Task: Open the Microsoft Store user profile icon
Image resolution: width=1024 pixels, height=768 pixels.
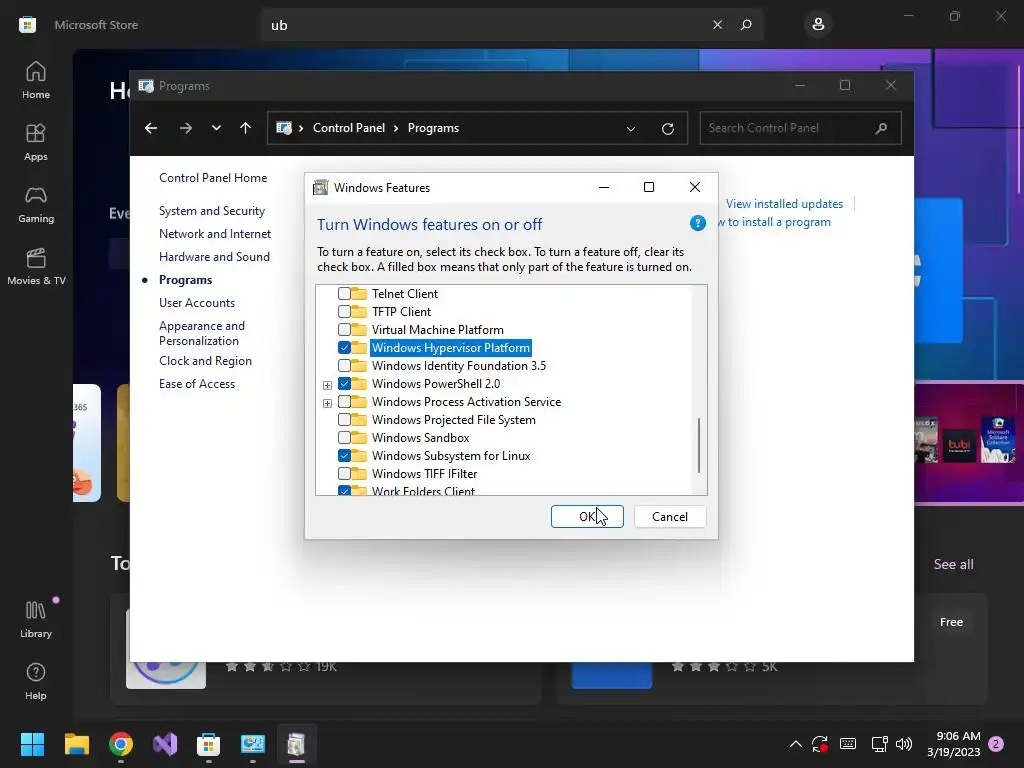Action: (x=818, y=25)
